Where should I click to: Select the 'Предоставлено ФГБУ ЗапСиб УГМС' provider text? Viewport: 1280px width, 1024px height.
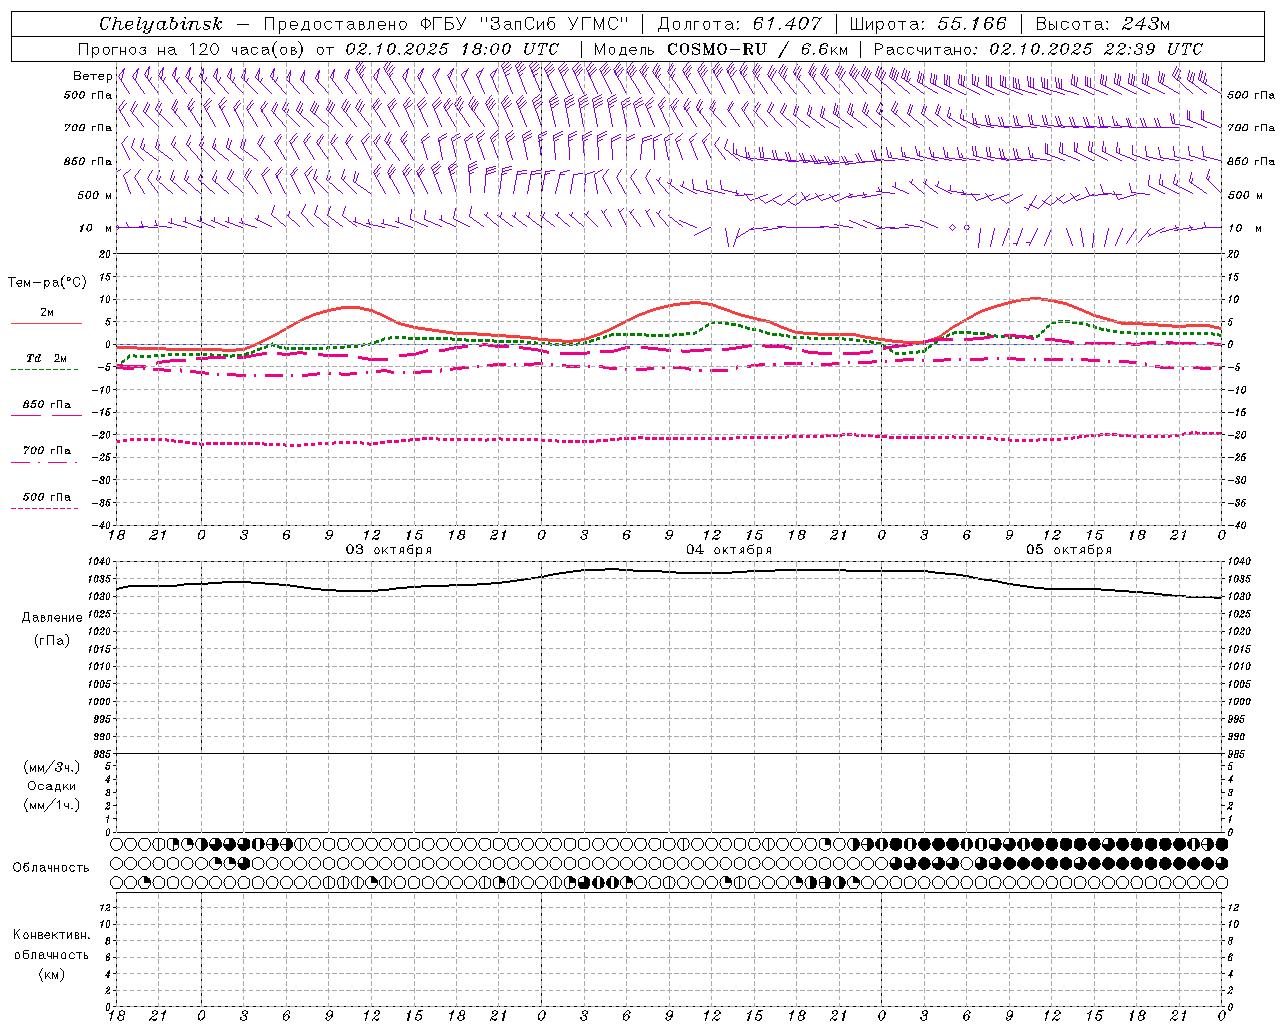tap(446, 24)
